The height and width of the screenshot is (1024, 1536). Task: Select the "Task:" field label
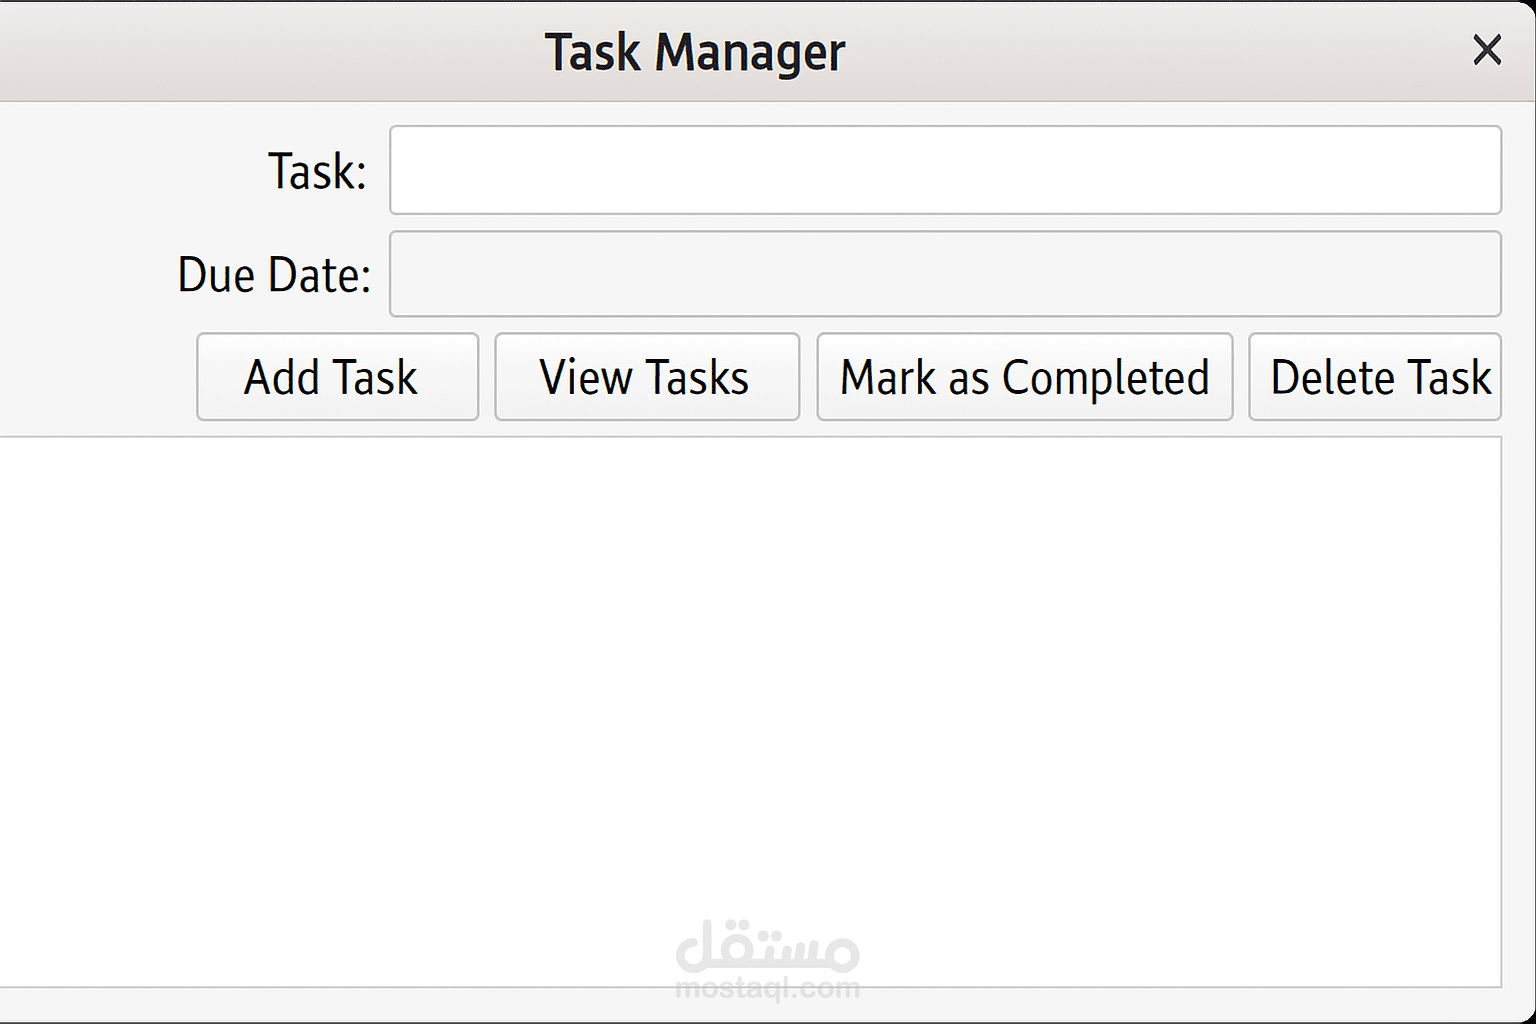point(317,171)
